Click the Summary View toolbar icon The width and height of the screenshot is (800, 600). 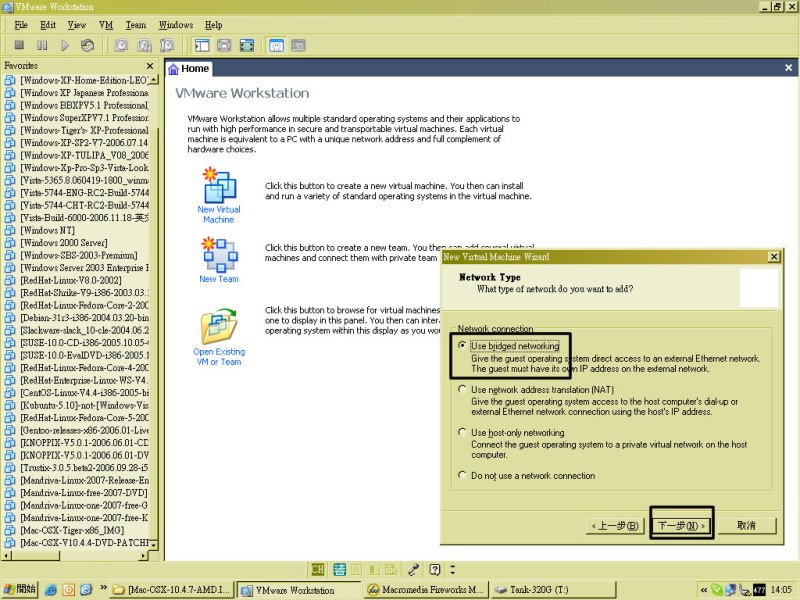[x=276, y=45]
